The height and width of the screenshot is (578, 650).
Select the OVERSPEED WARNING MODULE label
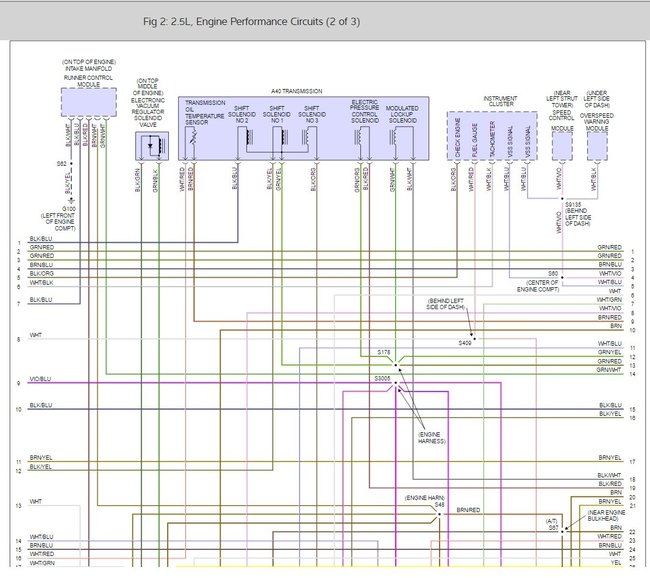pos(597,122)
